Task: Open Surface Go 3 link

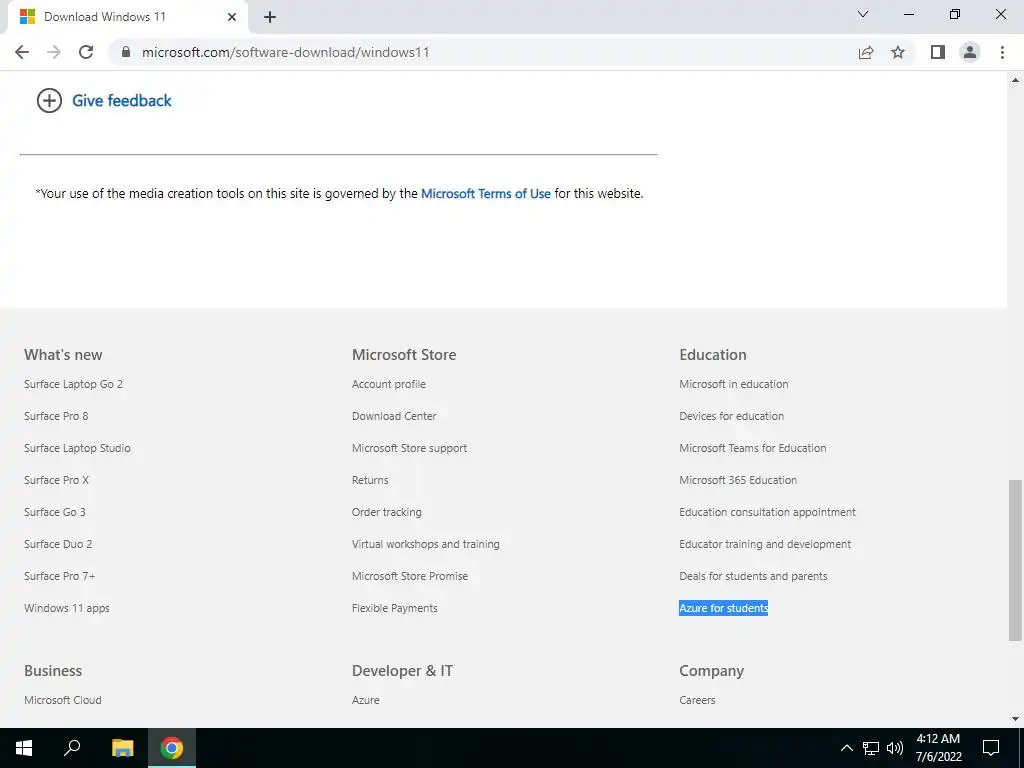Action: (x=55, y=512)
